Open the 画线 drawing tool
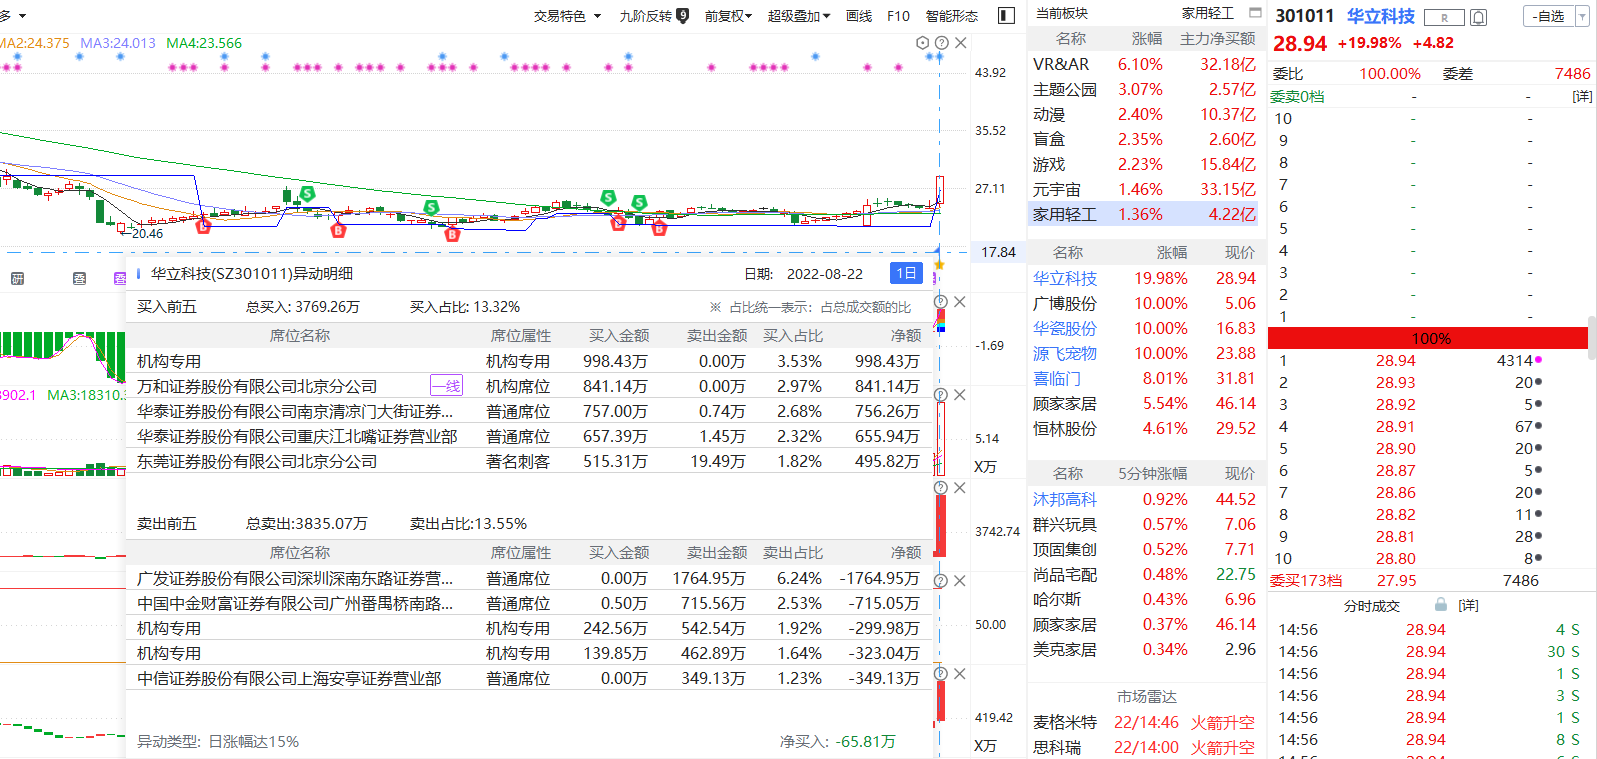 [859, 16]
